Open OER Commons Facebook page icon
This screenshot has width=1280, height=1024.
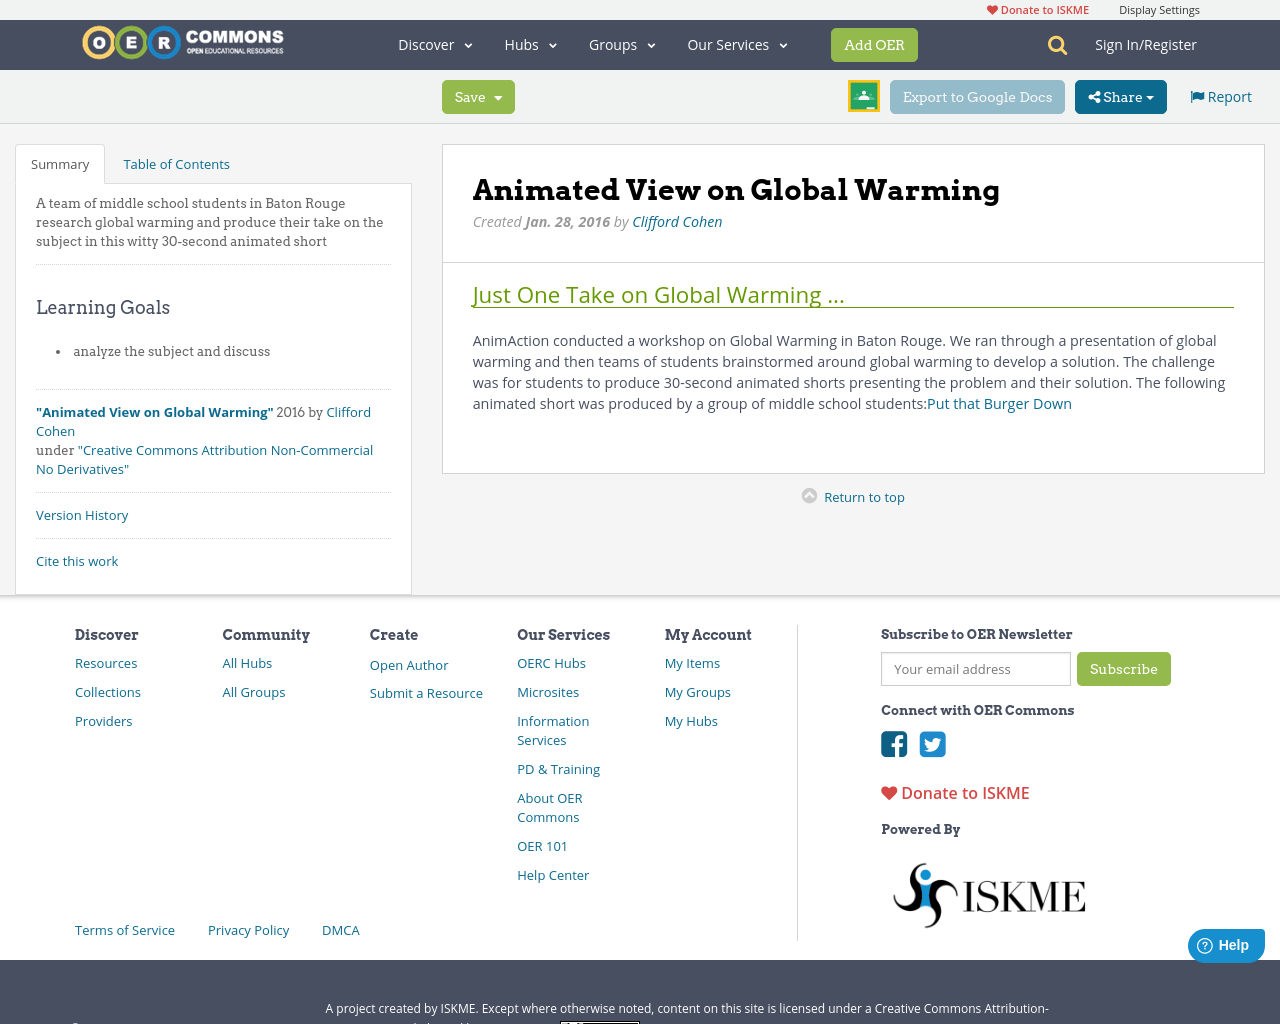click(x=893, y=744)
